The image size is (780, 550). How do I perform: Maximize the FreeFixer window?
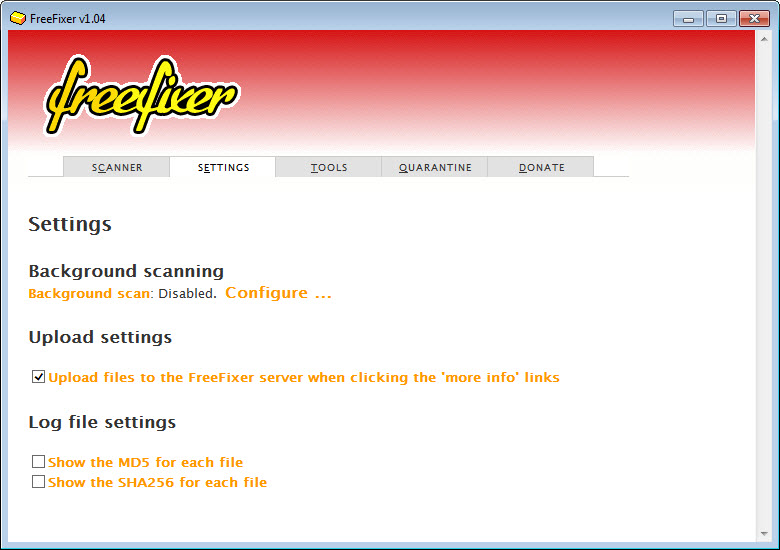pos(721,18)
